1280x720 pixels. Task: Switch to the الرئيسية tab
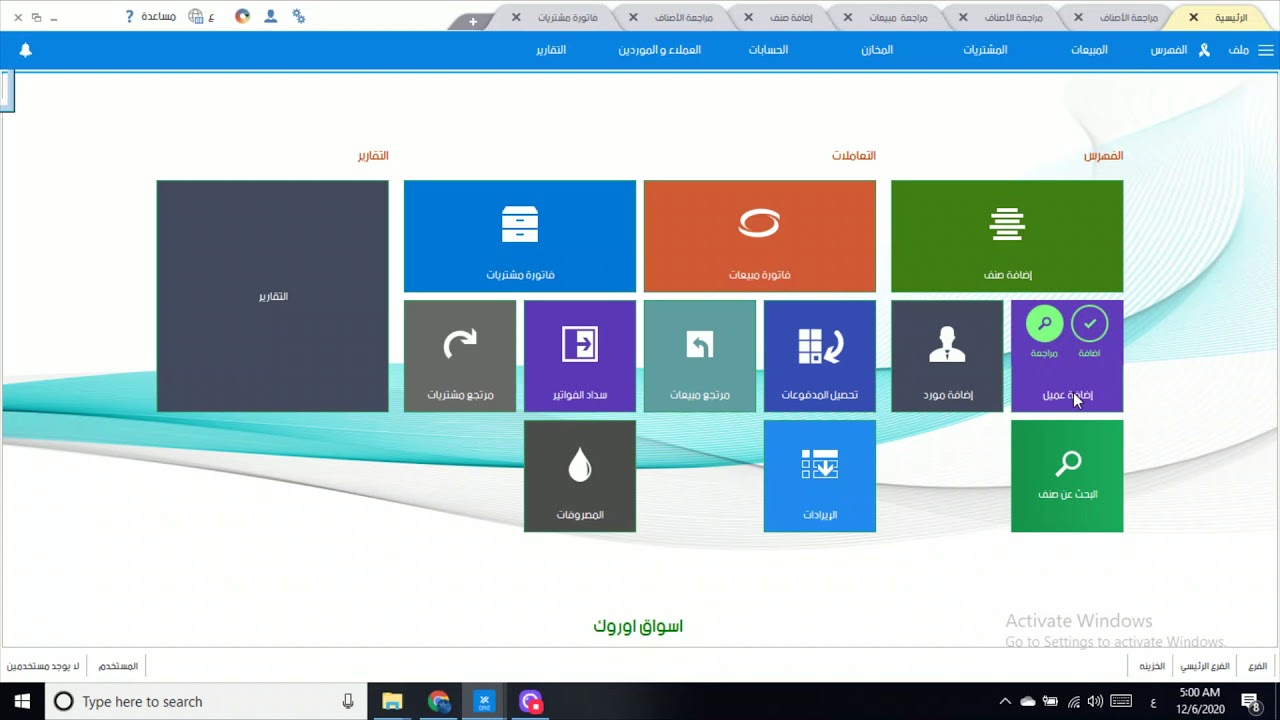pyautogui.click(x=1231, y=18)
